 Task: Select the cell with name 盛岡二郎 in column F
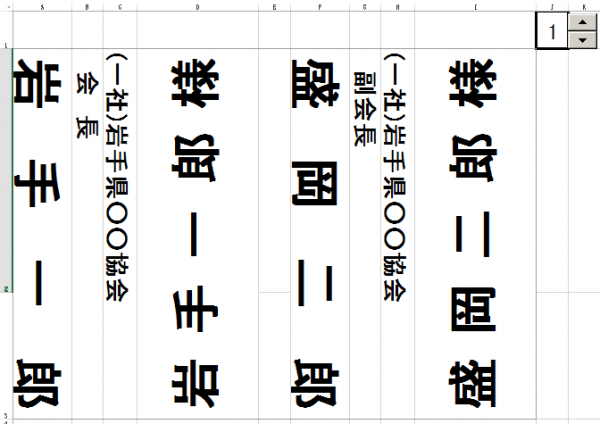tap(320, 234)
